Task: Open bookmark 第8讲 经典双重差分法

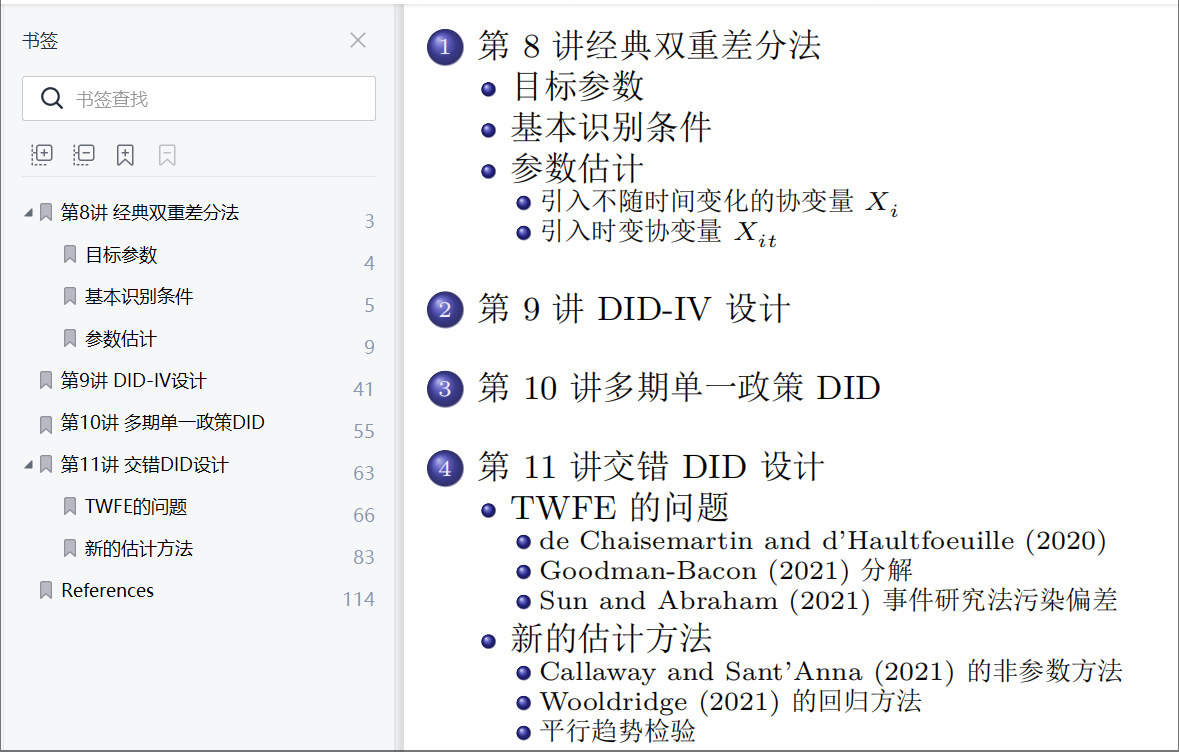Action: pos(150,213)
